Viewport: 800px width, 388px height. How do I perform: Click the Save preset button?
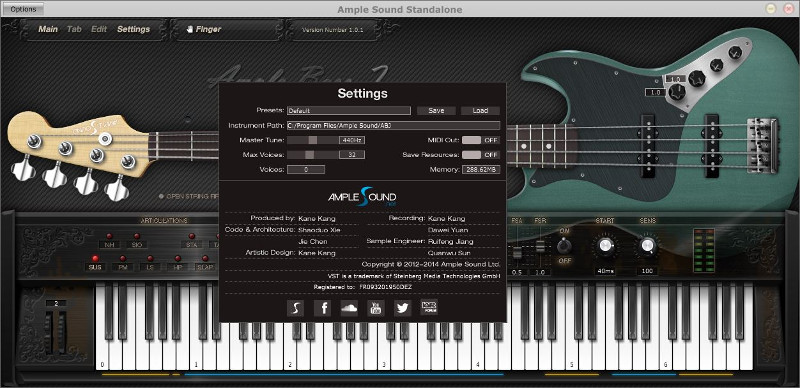click(x=436, y=110)
